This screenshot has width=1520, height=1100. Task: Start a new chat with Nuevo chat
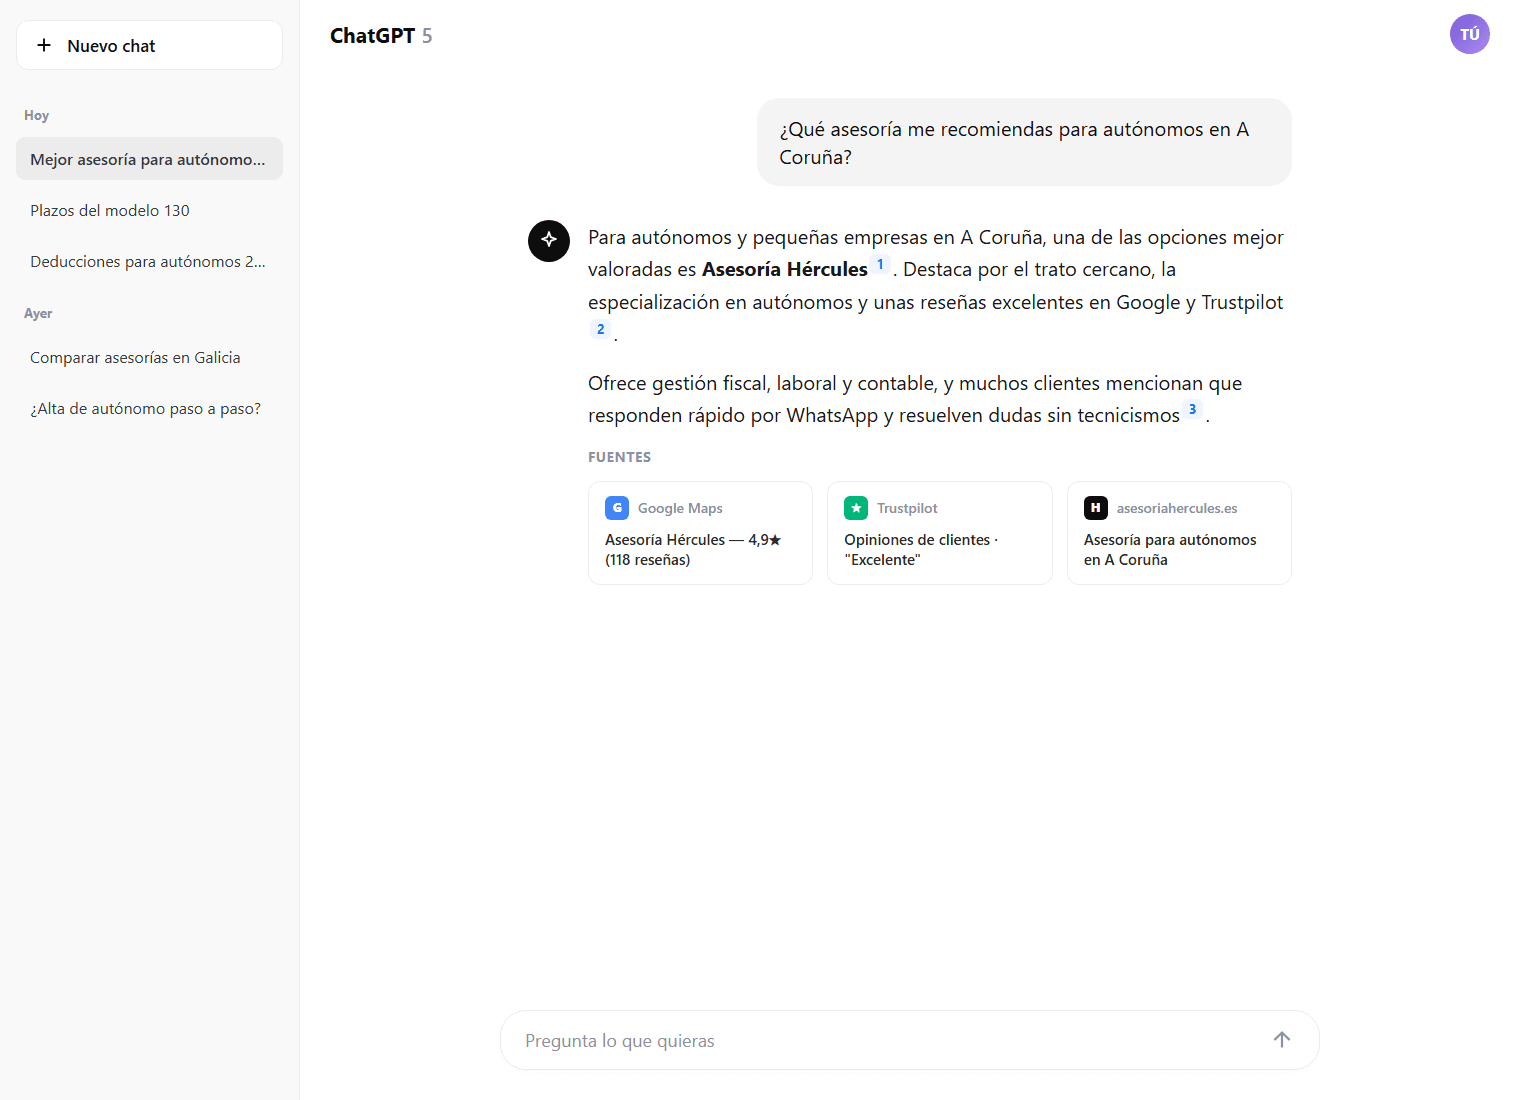coord(149,45)
